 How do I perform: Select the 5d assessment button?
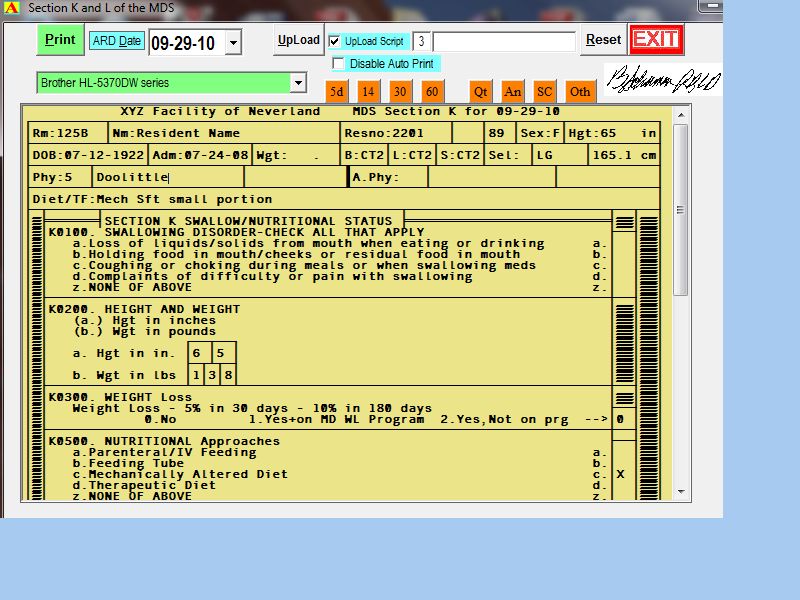pyautogui.click(x=337, y=92)
